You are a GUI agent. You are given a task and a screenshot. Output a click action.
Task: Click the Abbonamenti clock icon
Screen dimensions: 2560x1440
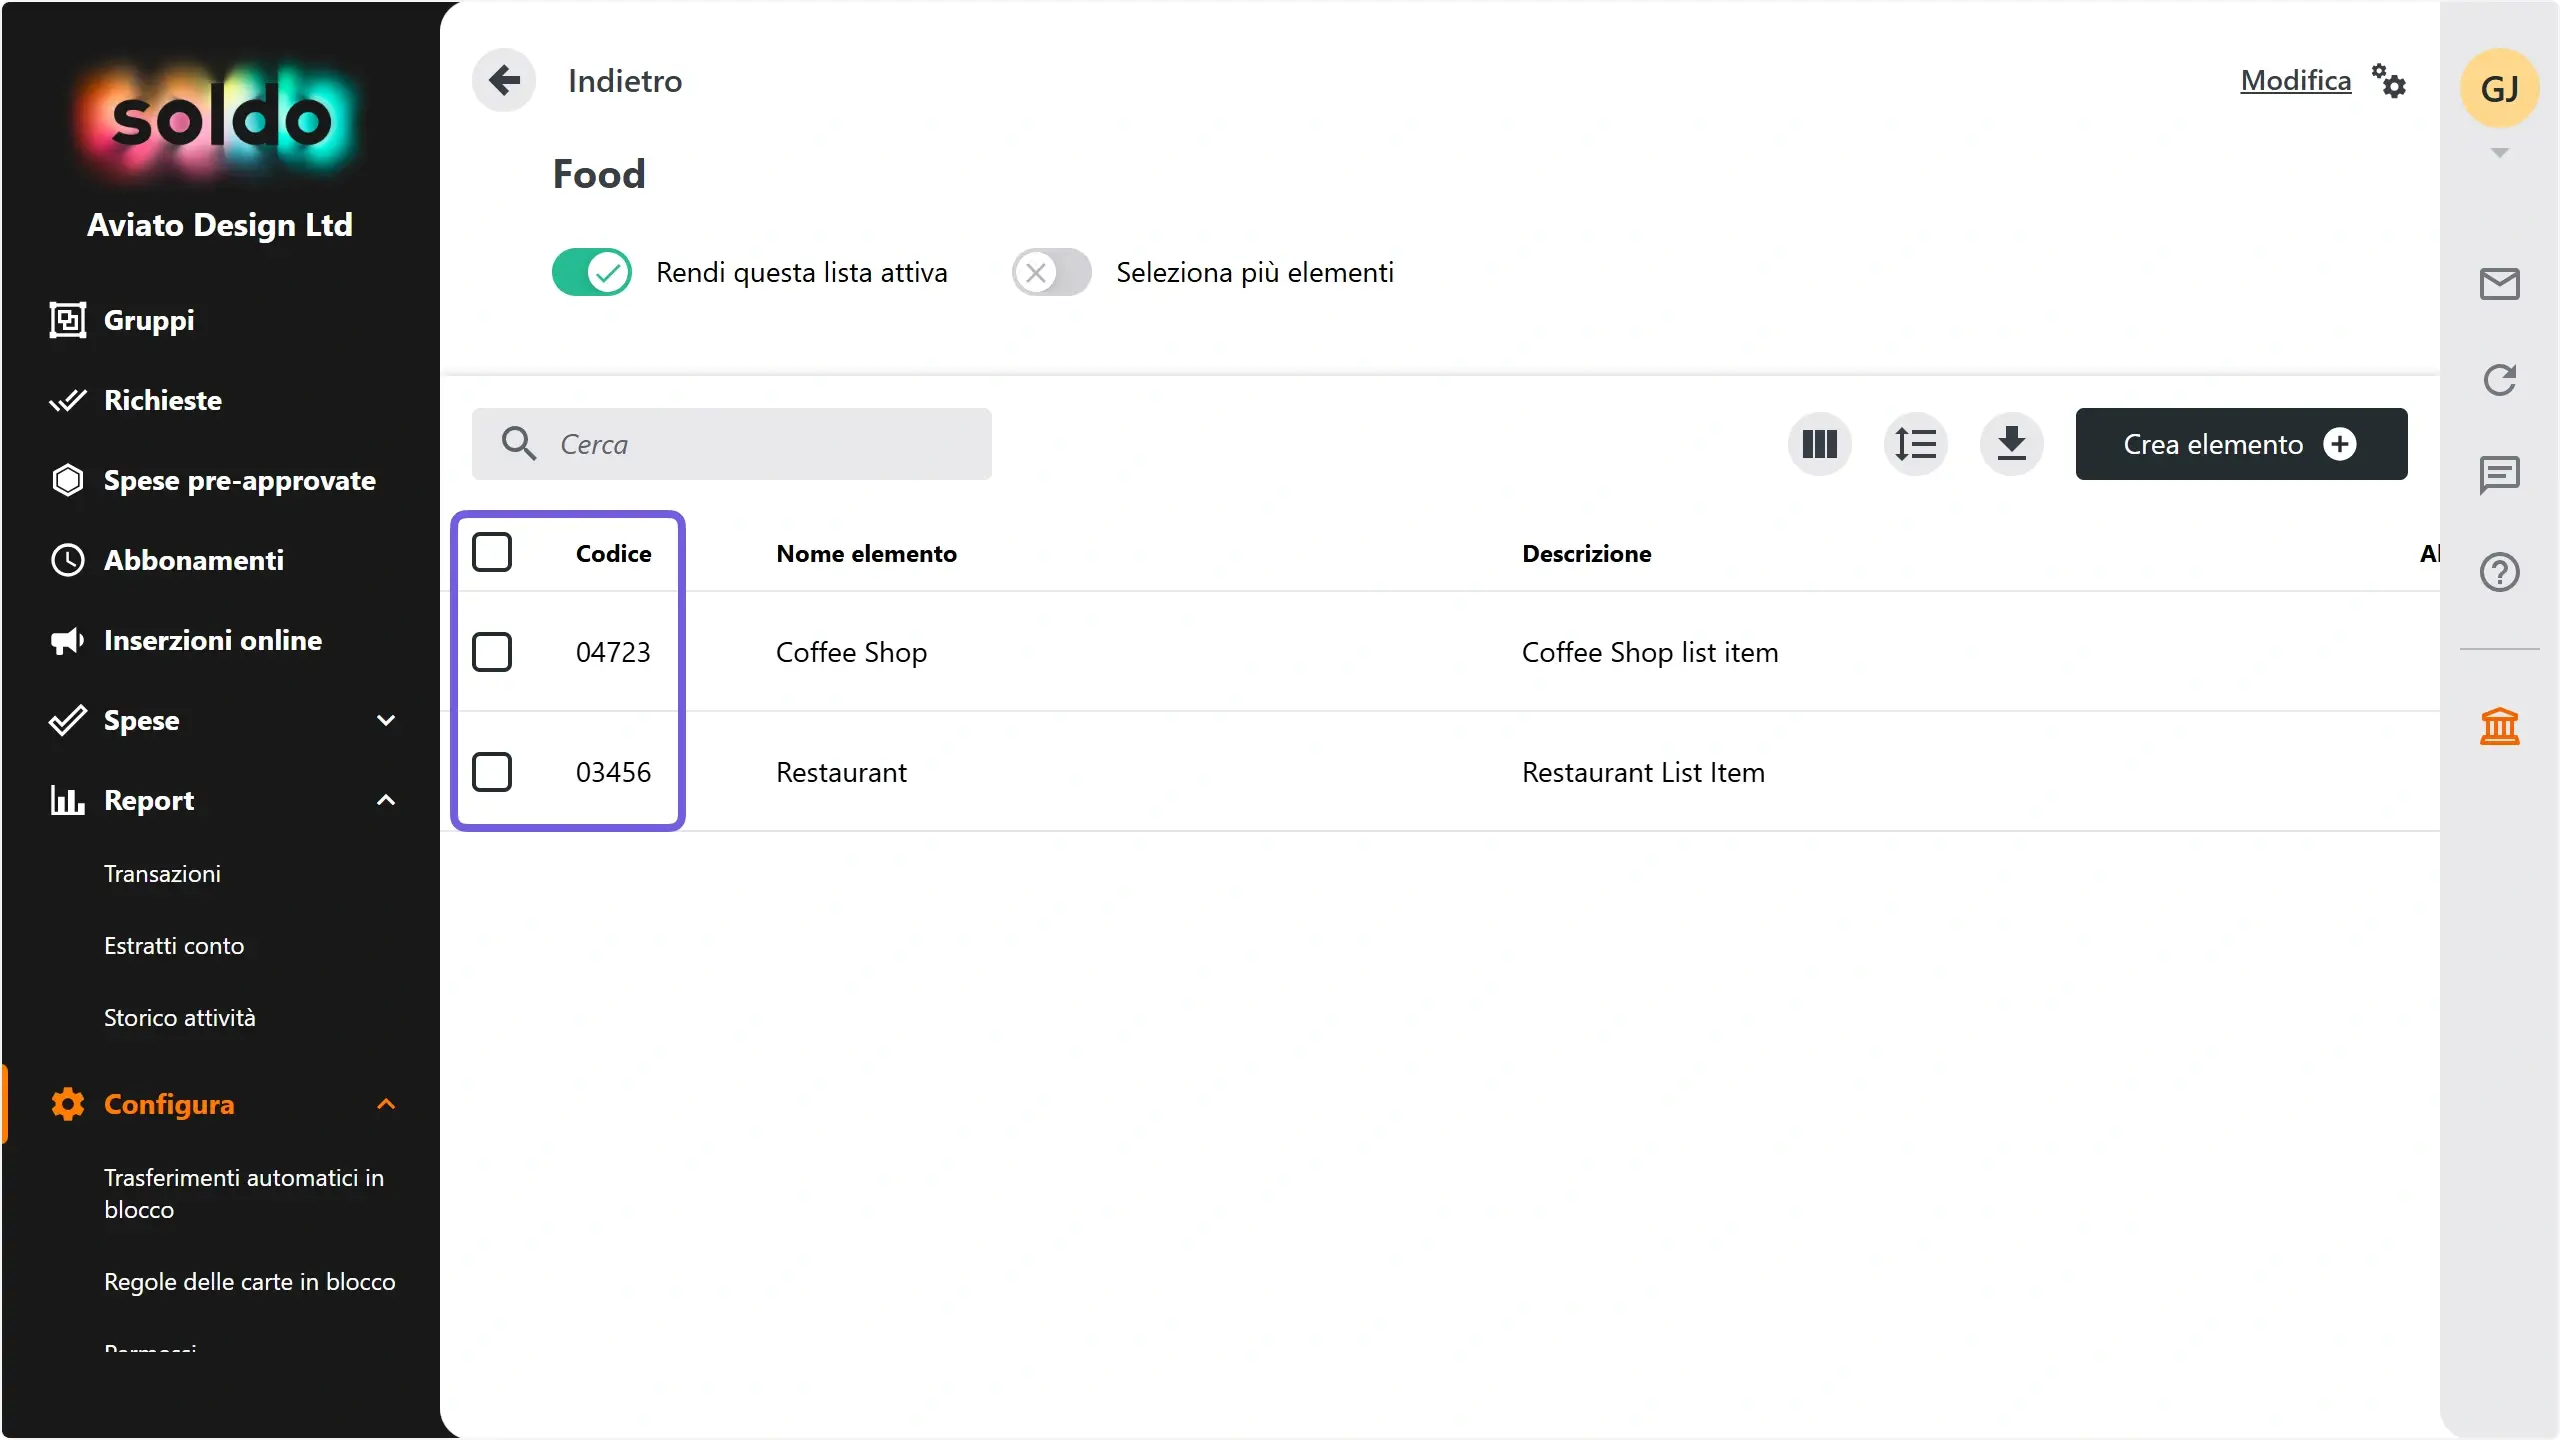68,560
